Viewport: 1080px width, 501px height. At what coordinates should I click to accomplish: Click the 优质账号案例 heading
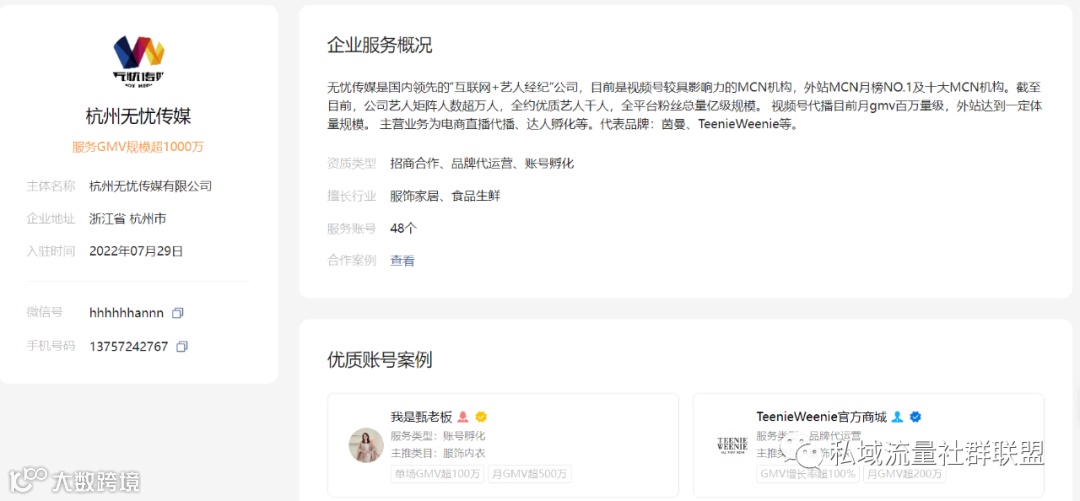tap(380, 360)
